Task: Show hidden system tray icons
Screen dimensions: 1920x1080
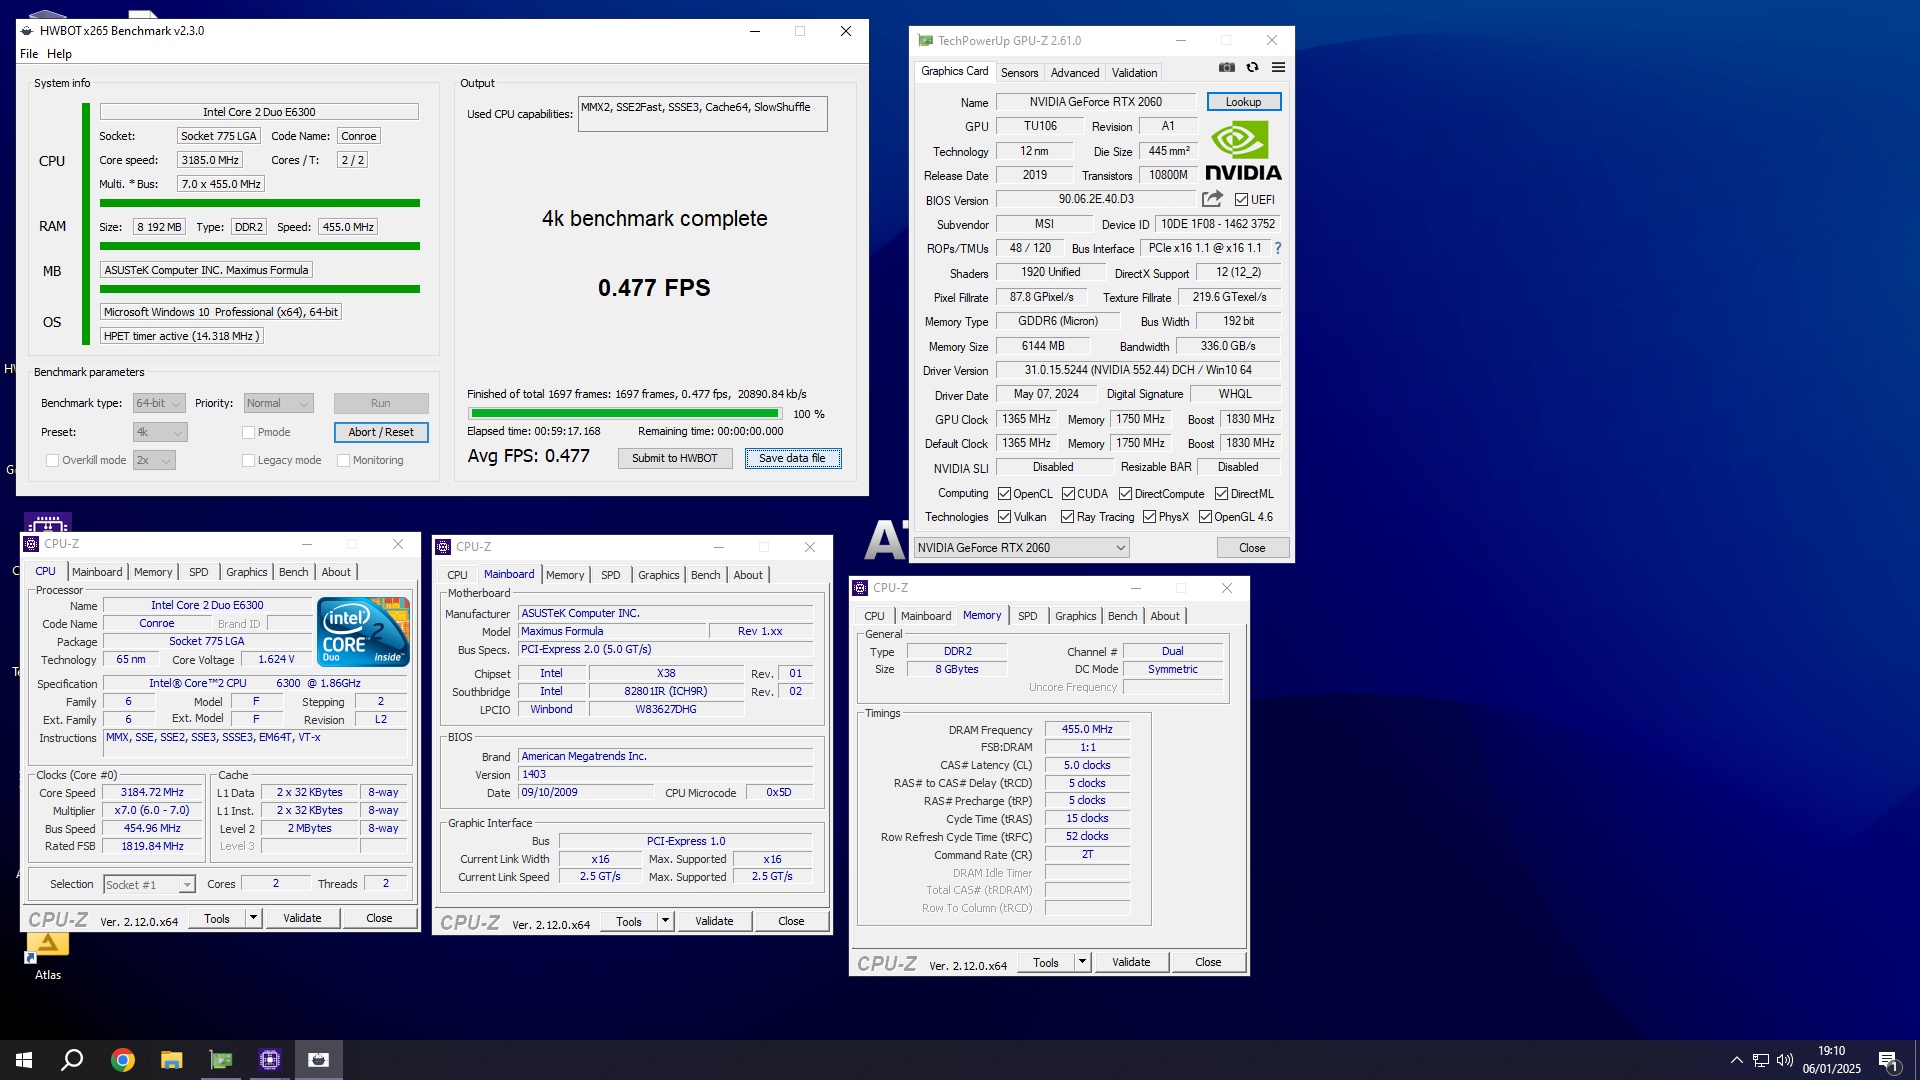Action: (x=1737, y=1060)
